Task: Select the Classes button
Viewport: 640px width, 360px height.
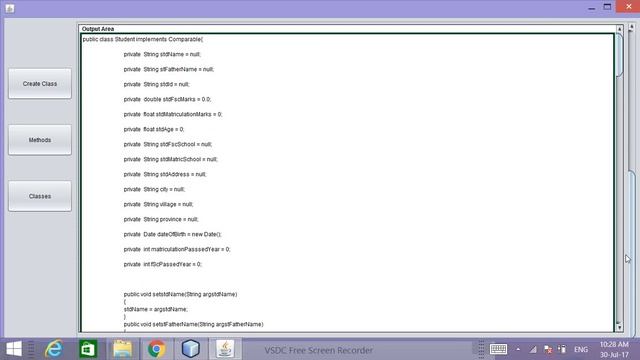Action: [40, 196]
